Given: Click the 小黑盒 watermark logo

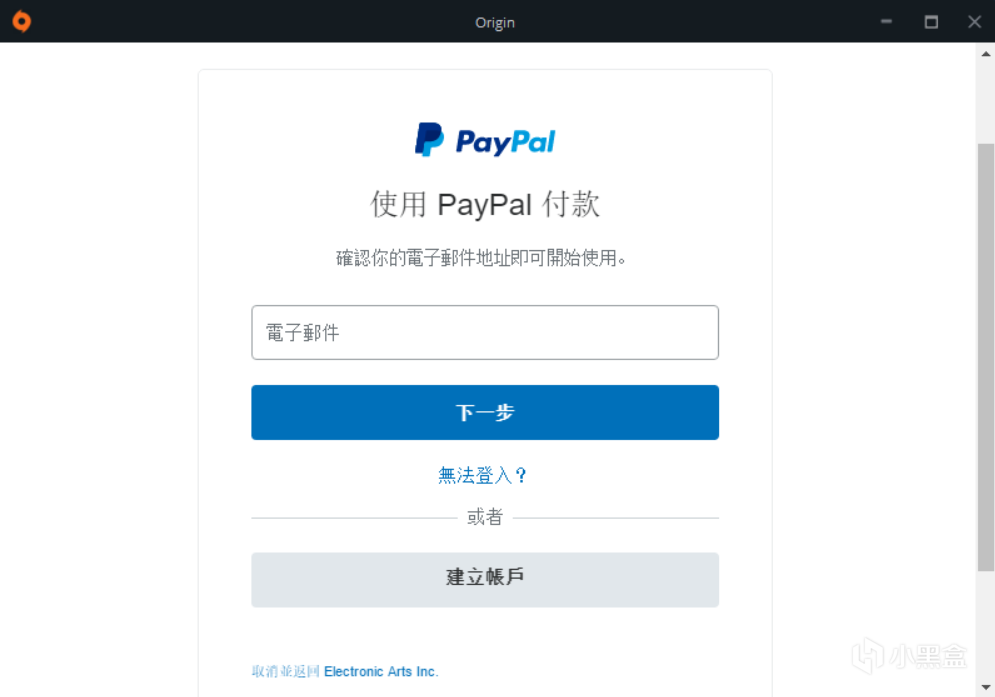Looking at the screenshot, I should pyautogui.click(x=910, y=656).
